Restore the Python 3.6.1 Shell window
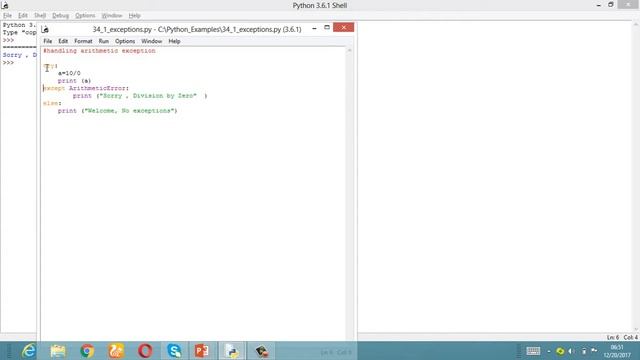Screen dimensions: 640x360 611,4
